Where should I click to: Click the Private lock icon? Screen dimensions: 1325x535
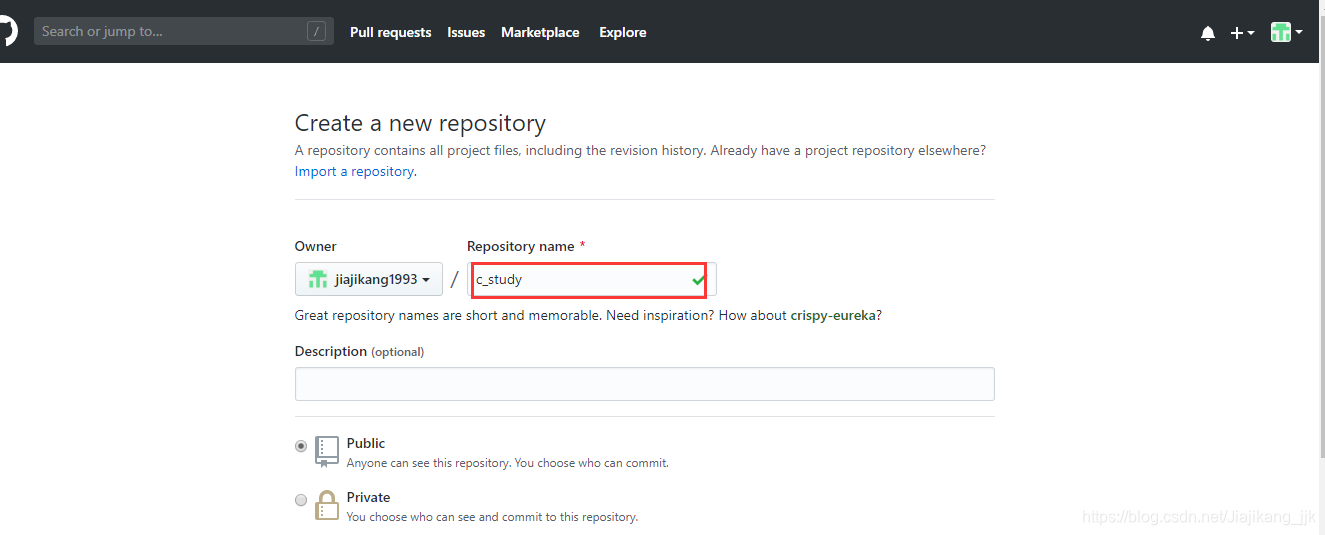click(x=327, y=505)
